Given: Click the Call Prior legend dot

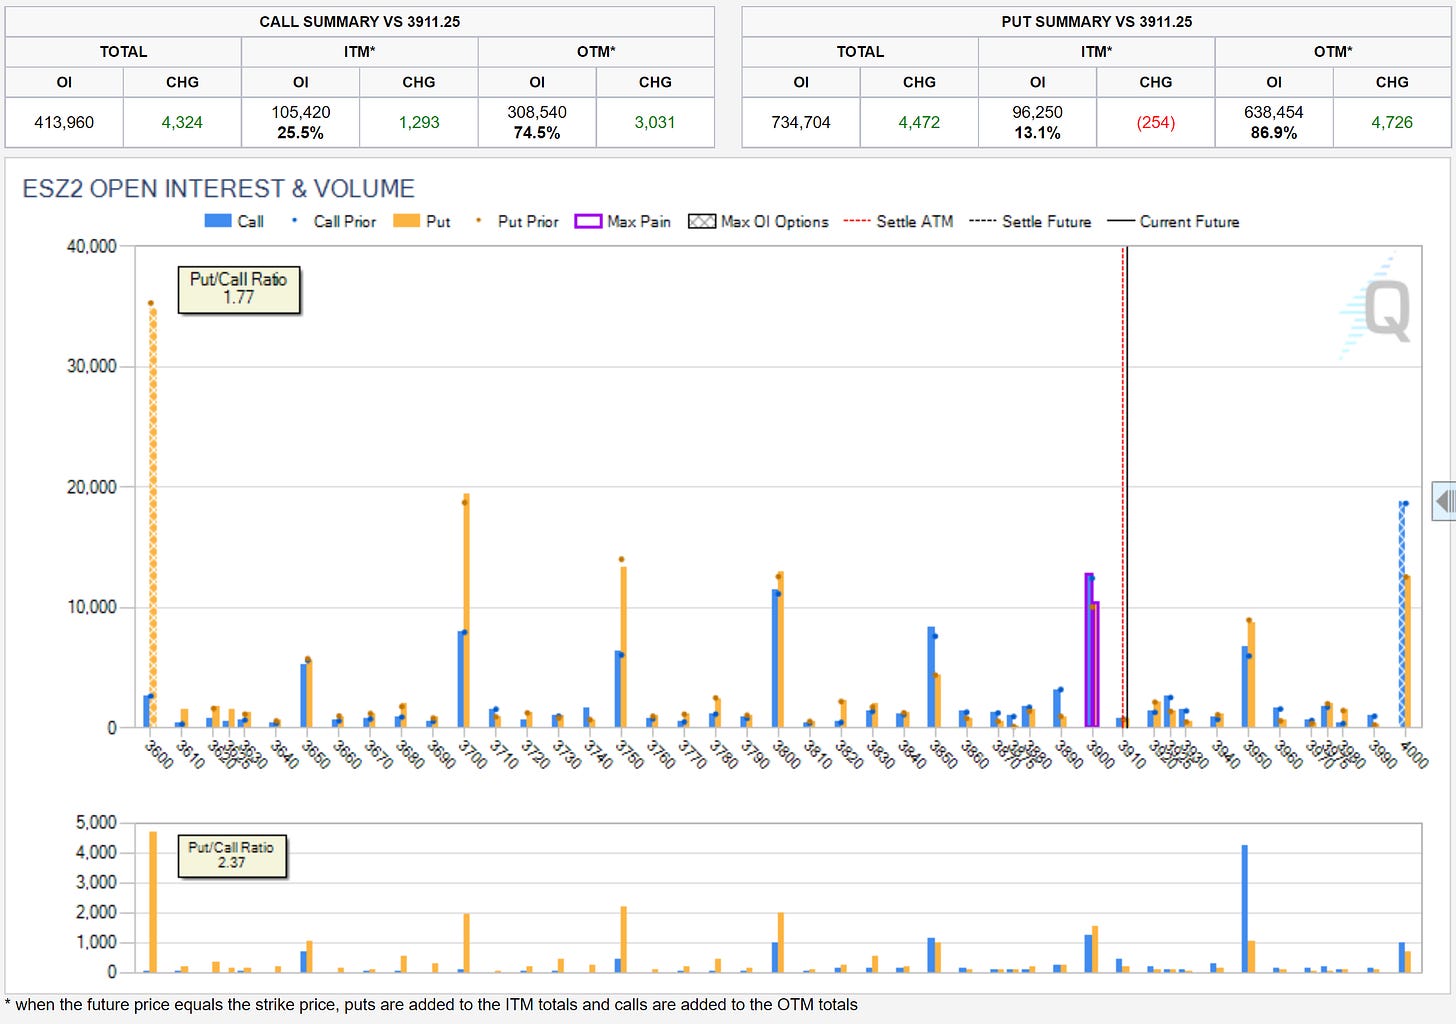Looking at the screenshot, I should coord(294,221).
